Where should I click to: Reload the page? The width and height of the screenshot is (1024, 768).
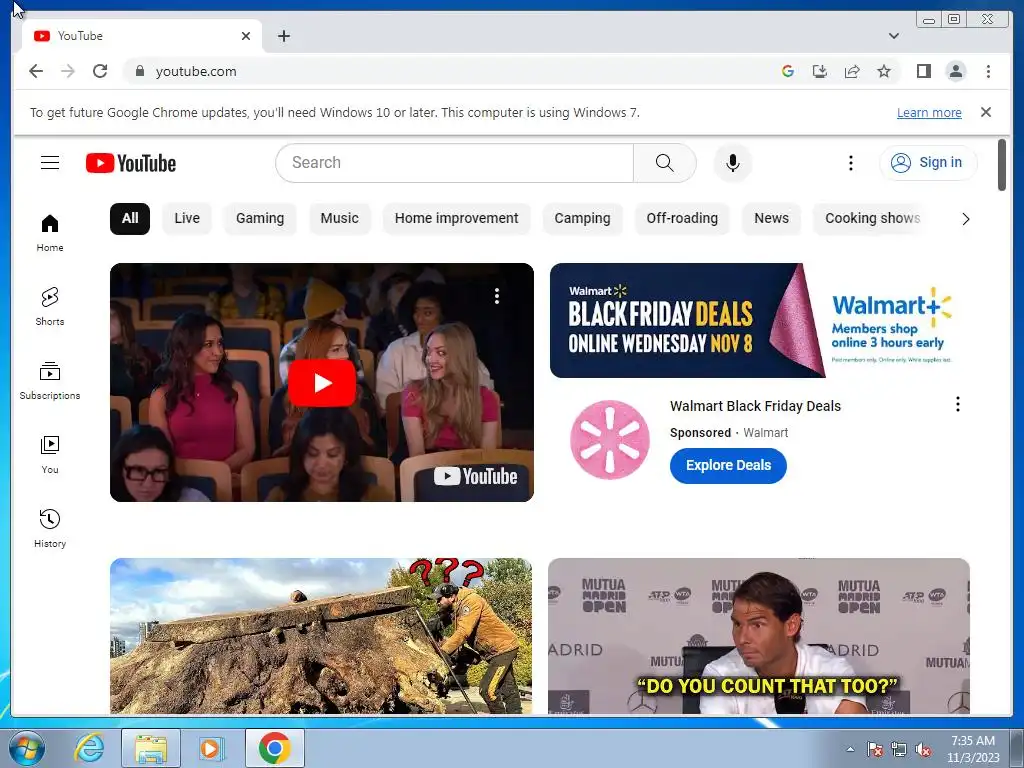point(100,71)
